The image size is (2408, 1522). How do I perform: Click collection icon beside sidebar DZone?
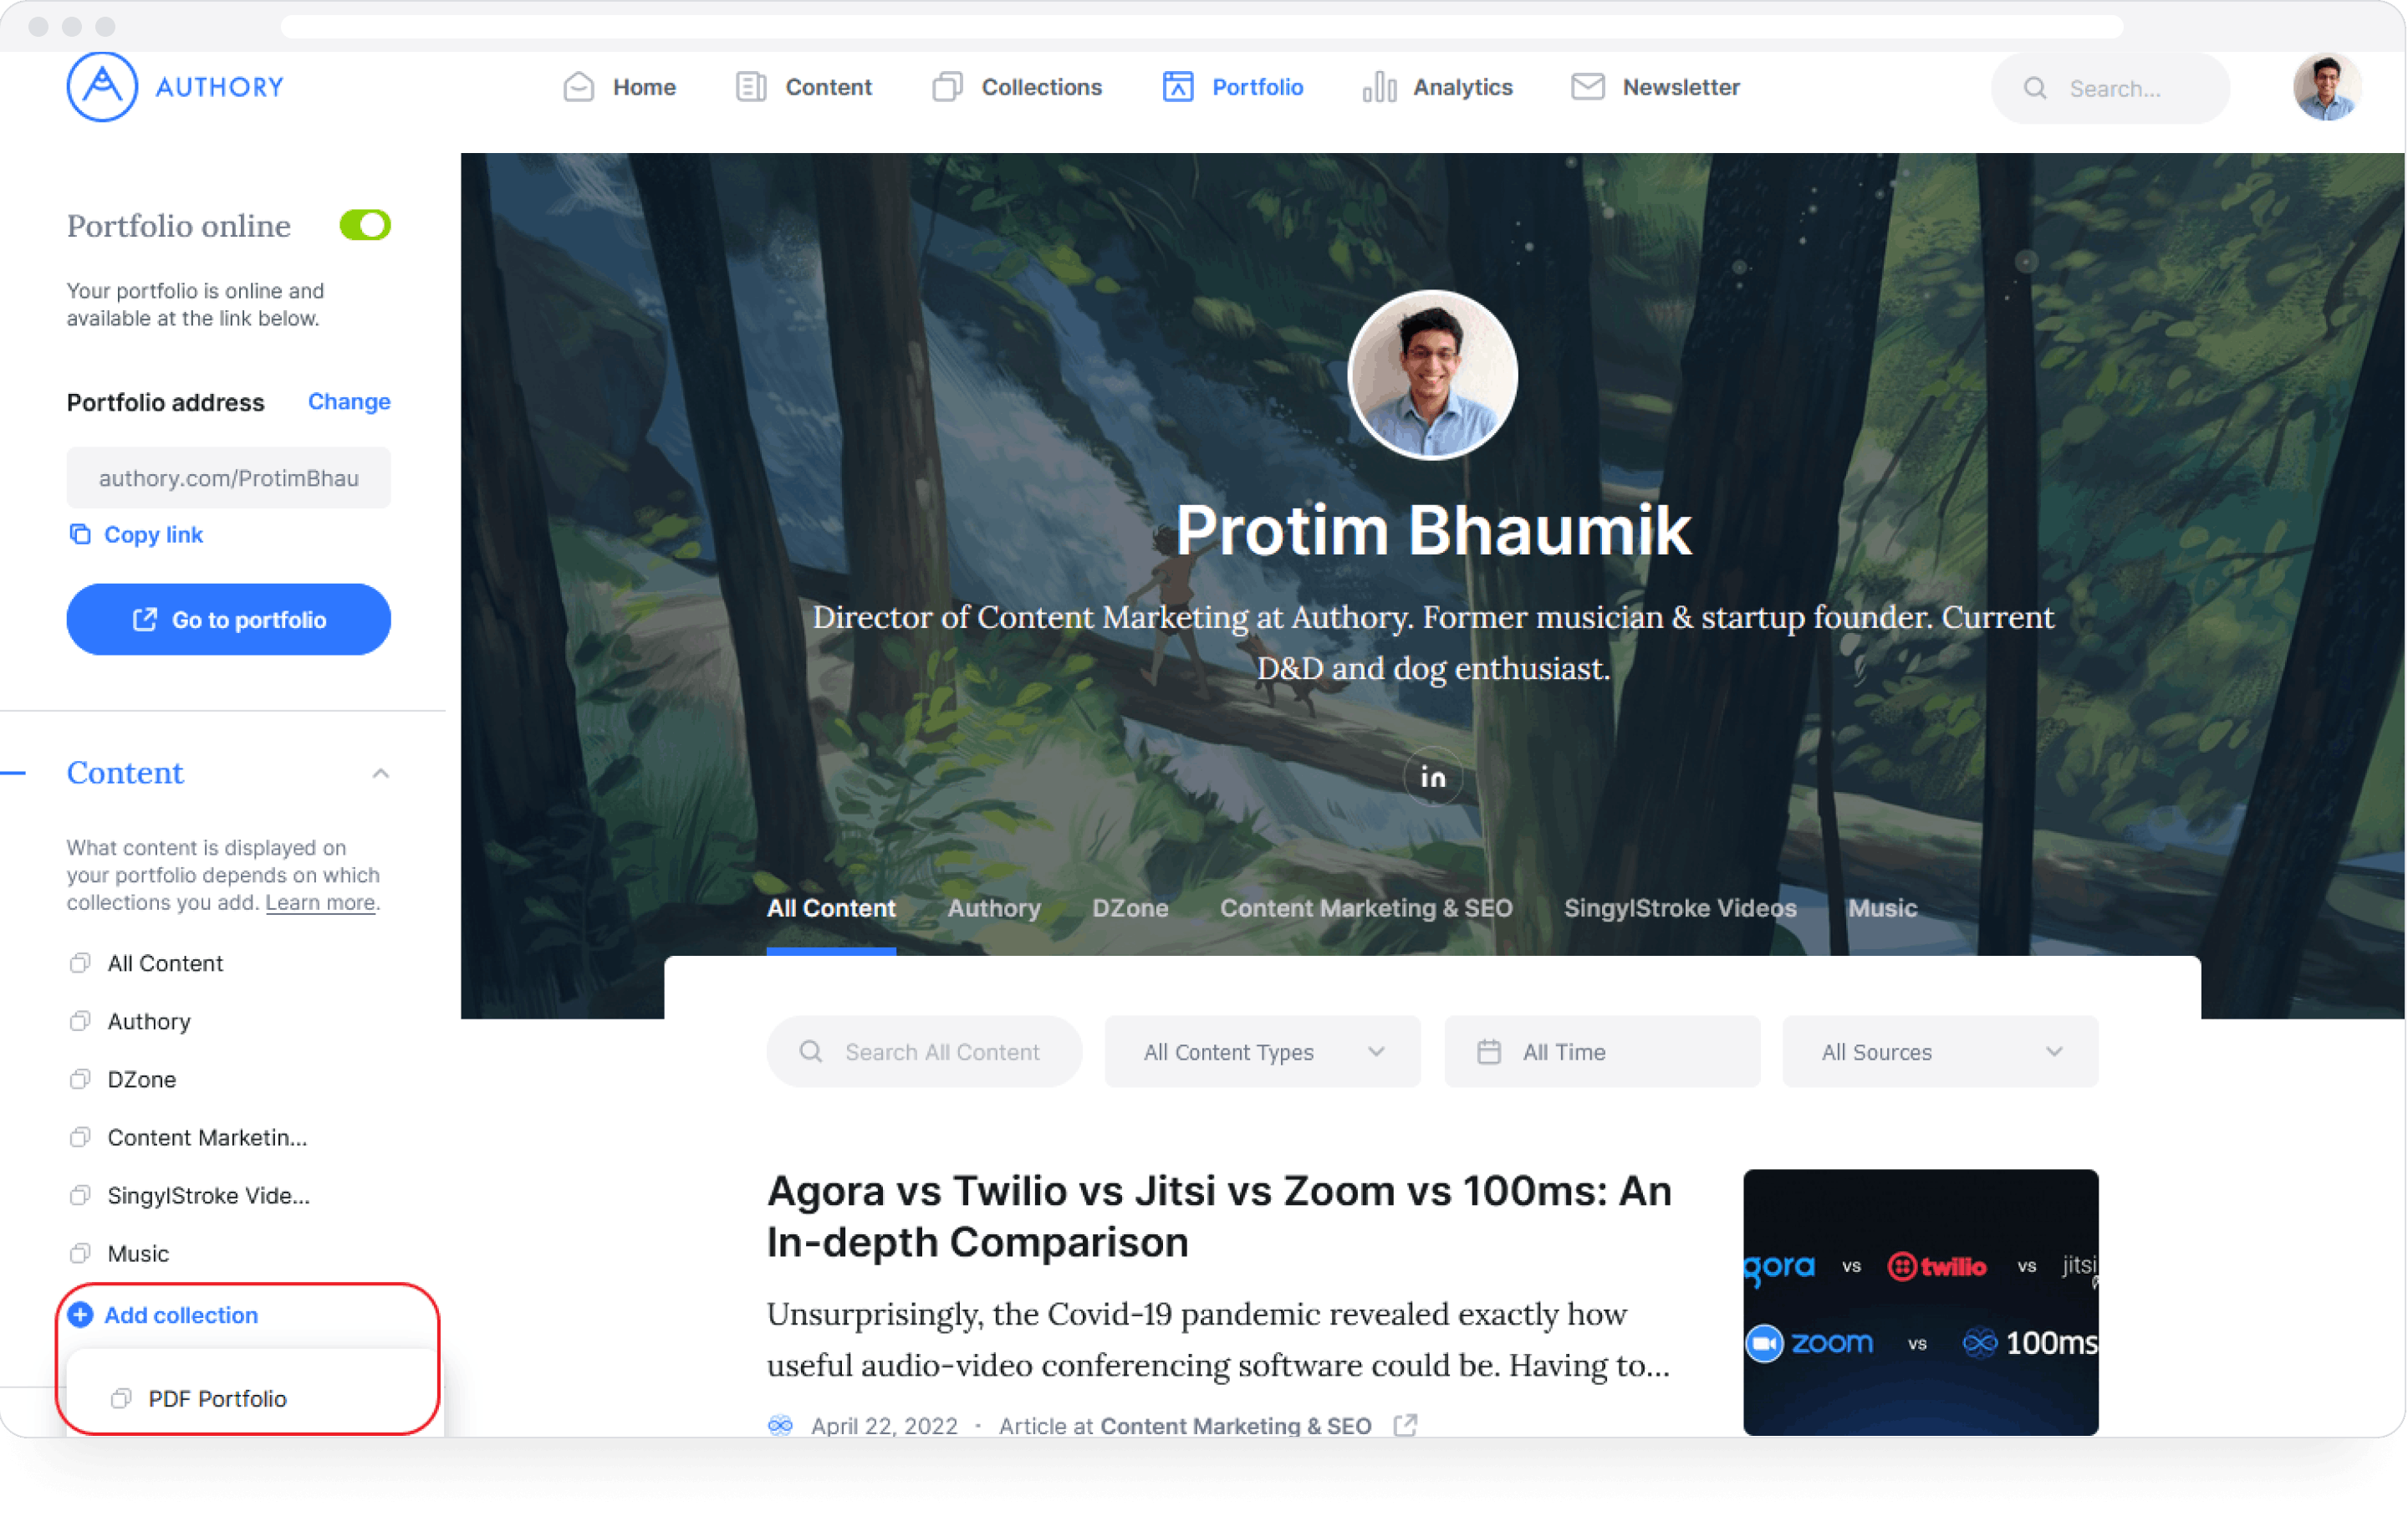tap(80, 1080)
